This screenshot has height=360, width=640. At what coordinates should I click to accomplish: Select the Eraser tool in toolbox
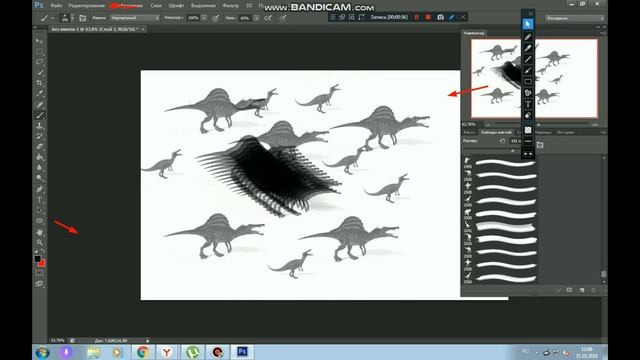39,147
